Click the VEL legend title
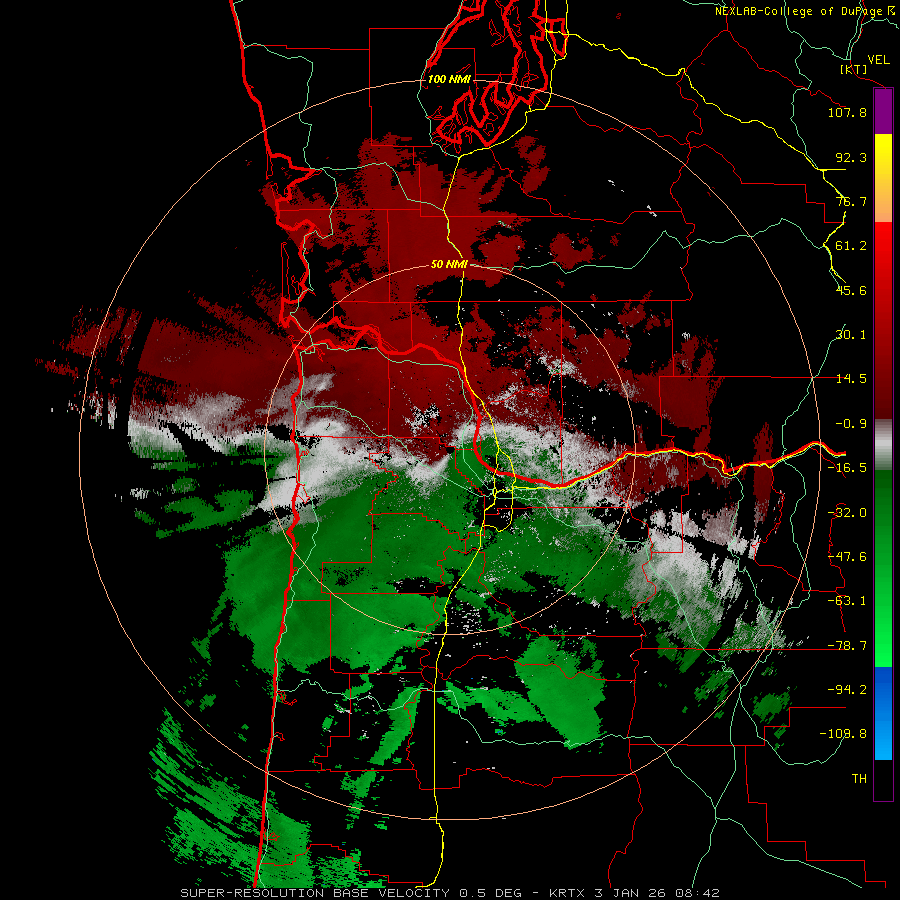The image size is (900, 900). tap(878, 59)
